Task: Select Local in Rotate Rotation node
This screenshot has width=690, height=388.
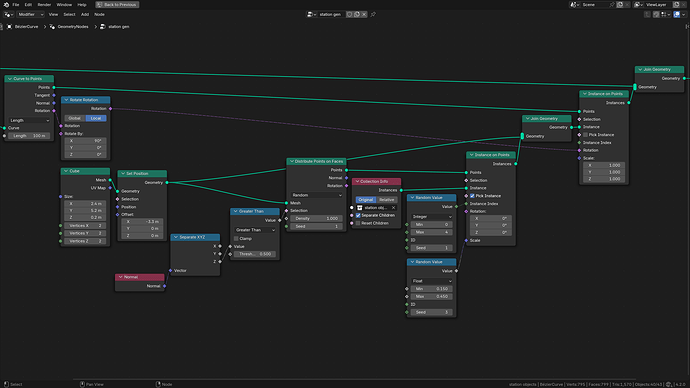Action: 96,118
